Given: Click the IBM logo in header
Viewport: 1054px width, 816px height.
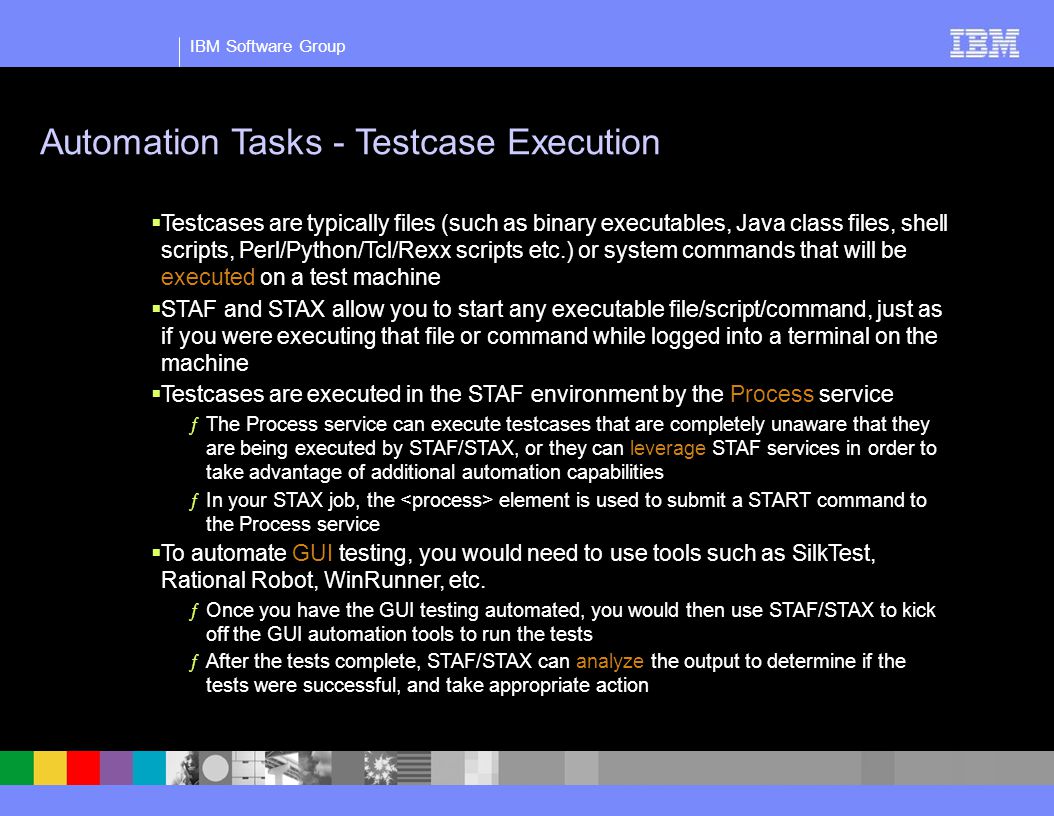Looking at the screenshot, I should point(984,43).
